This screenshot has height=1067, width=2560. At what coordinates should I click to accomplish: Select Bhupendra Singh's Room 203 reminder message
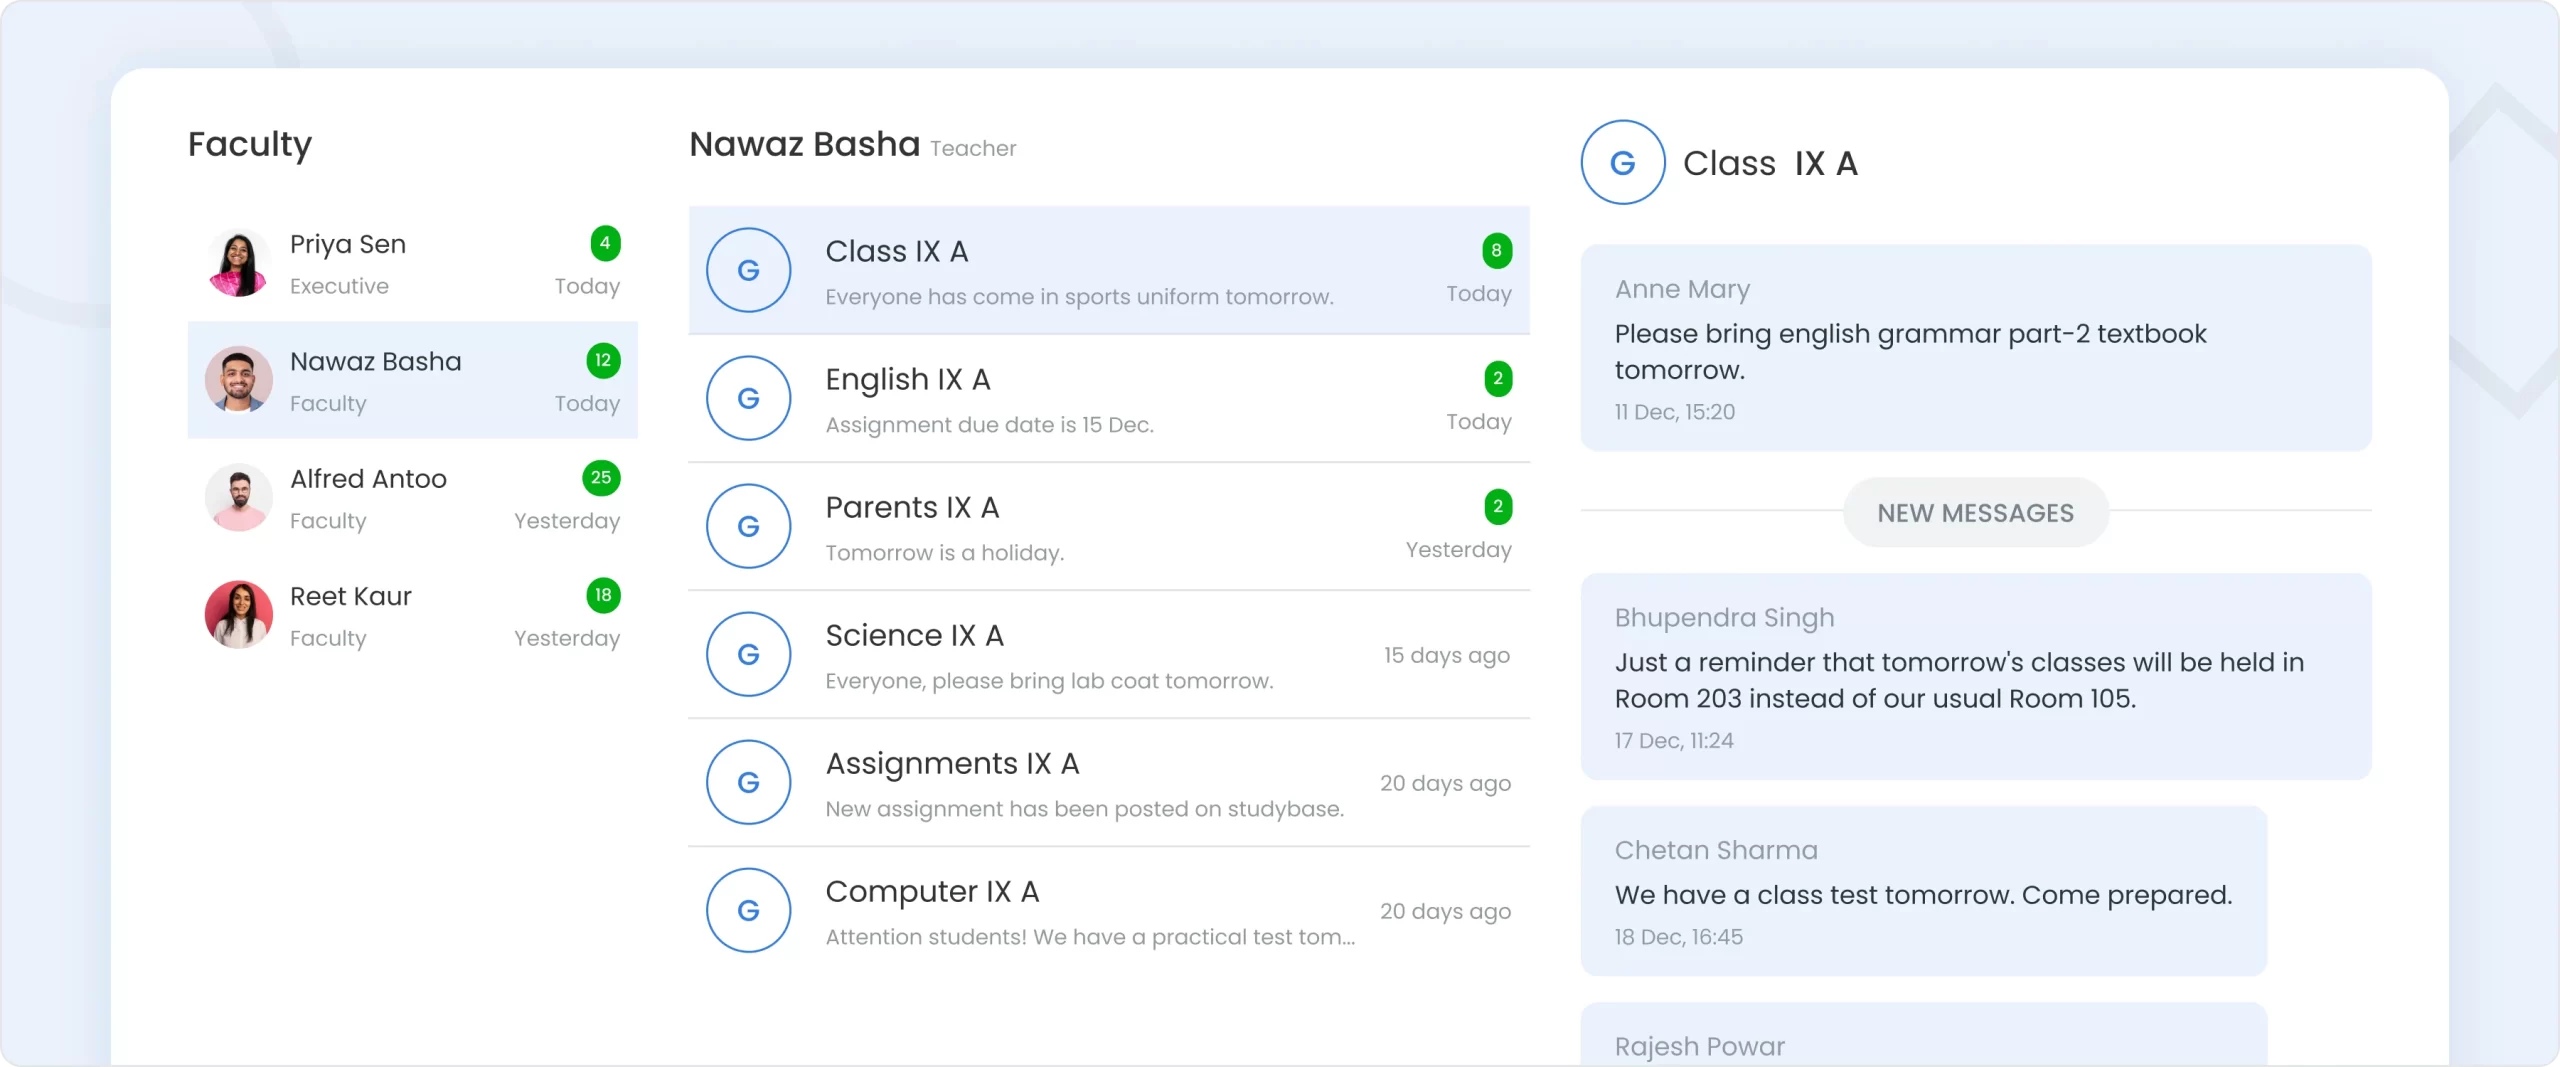pyautogui.click(x=1976, y=677)
